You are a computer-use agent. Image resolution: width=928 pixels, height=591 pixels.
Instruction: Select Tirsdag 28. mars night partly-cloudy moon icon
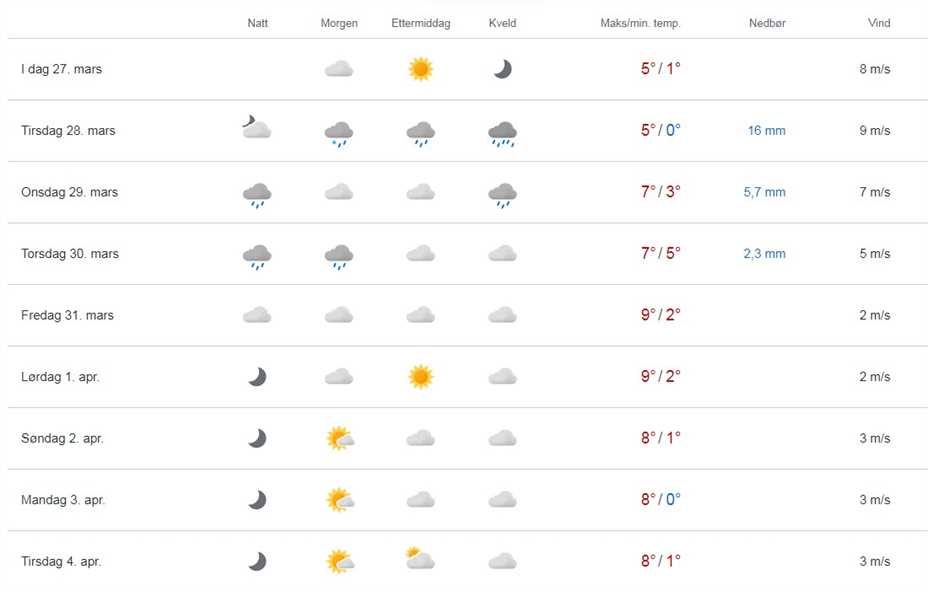tap(257, 128)
